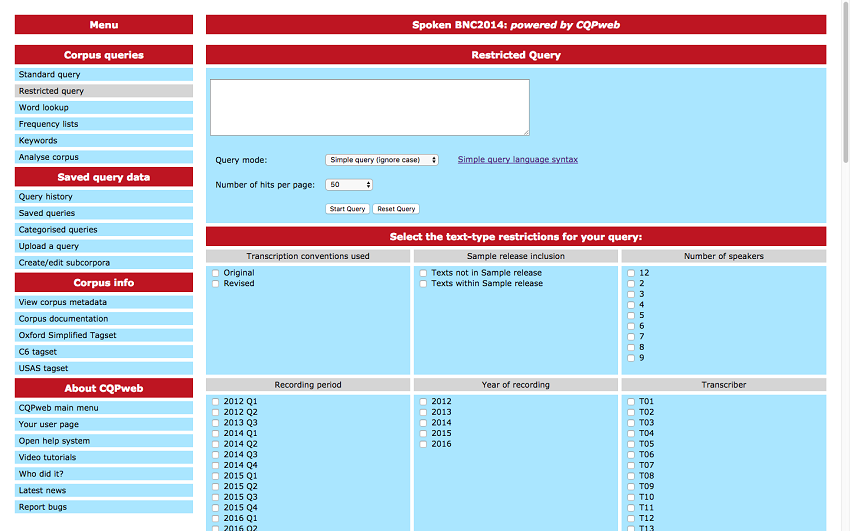Open Analyse corpus
Screen dimensions: 850x531
[x=104, y=157]
